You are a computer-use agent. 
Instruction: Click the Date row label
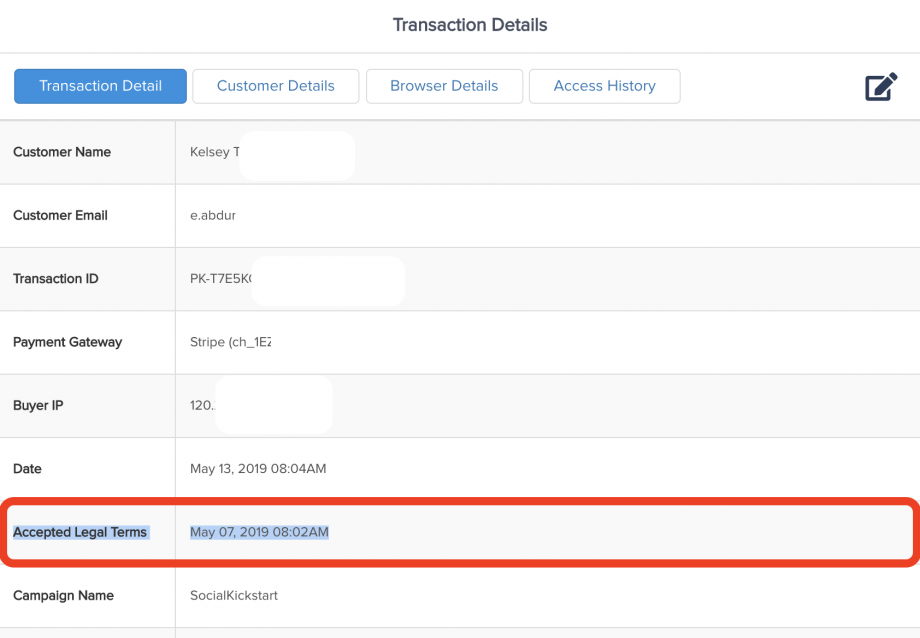pos(28,469)
